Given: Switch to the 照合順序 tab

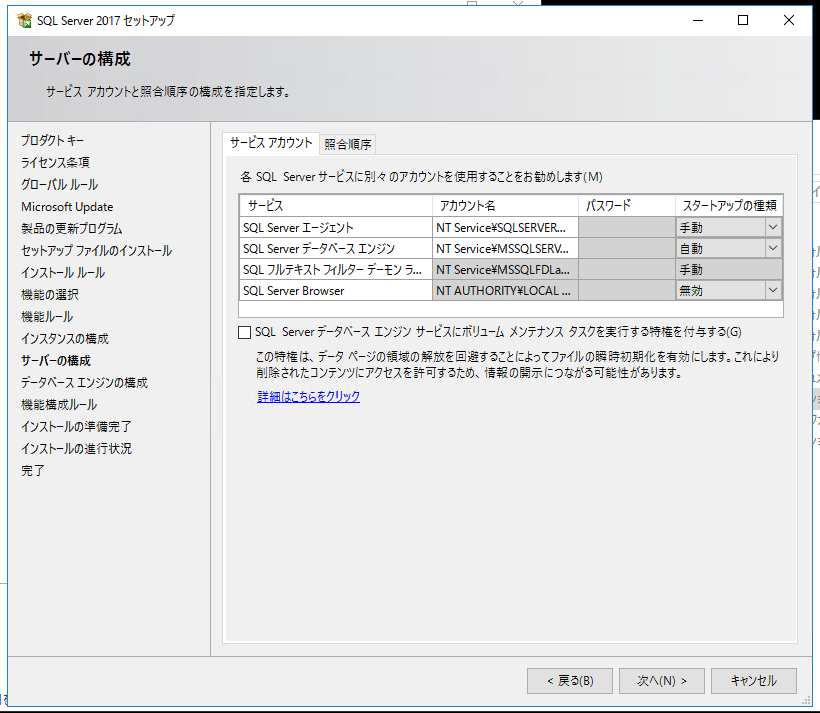Looking at the screenshot, I should click(347, 144).
